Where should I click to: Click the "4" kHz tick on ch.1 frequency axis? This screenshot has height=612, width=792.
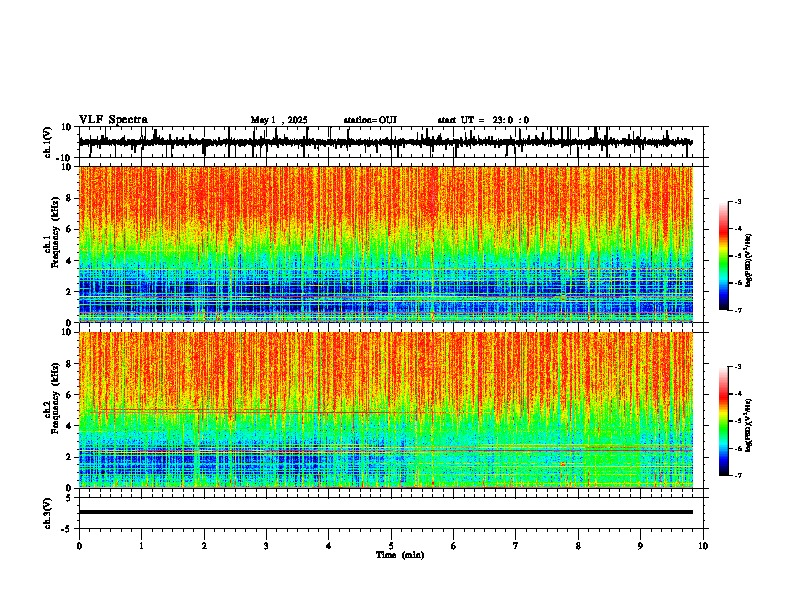70,261
